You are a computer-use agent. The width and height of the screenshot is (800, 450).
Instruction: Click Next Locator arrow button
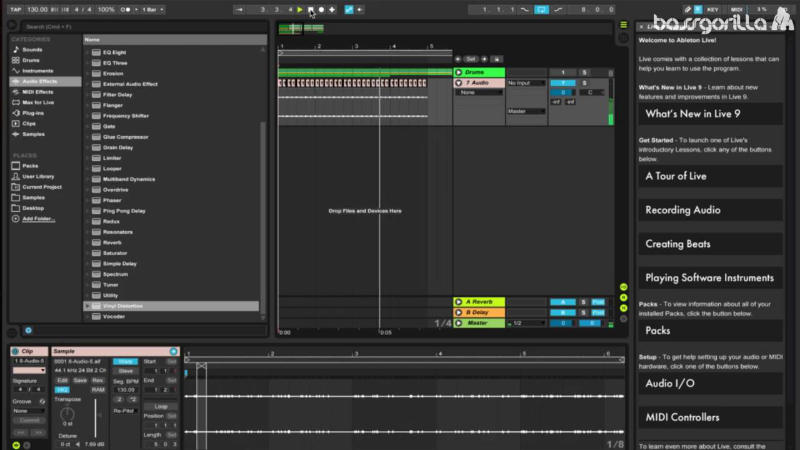(484, 59)
